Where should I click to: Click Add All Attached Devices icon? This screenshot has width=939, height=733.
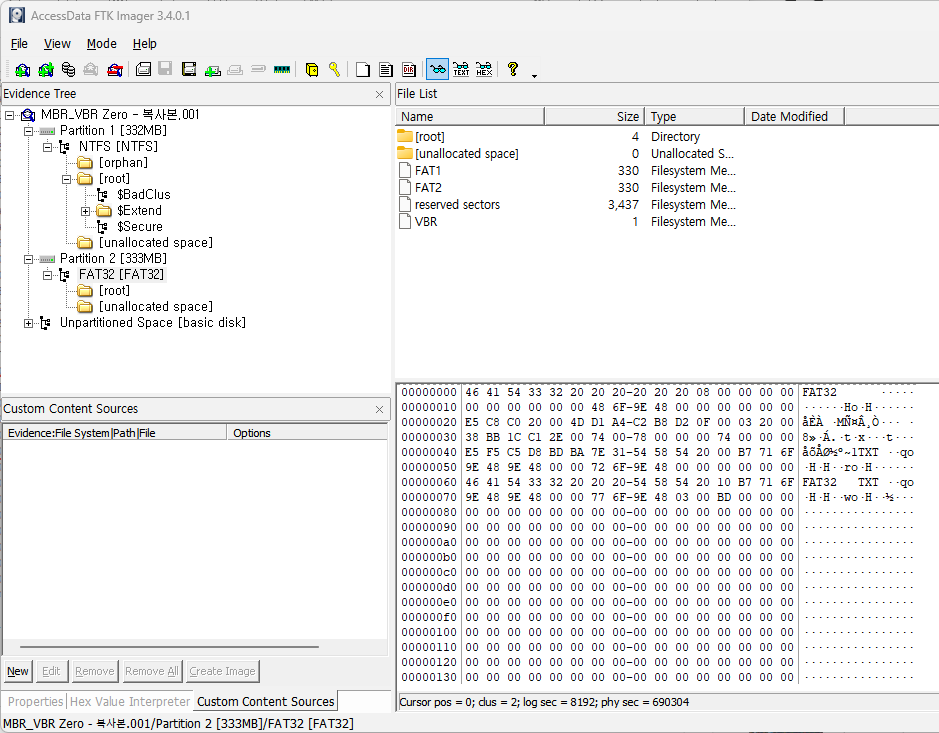click(46, 69)
